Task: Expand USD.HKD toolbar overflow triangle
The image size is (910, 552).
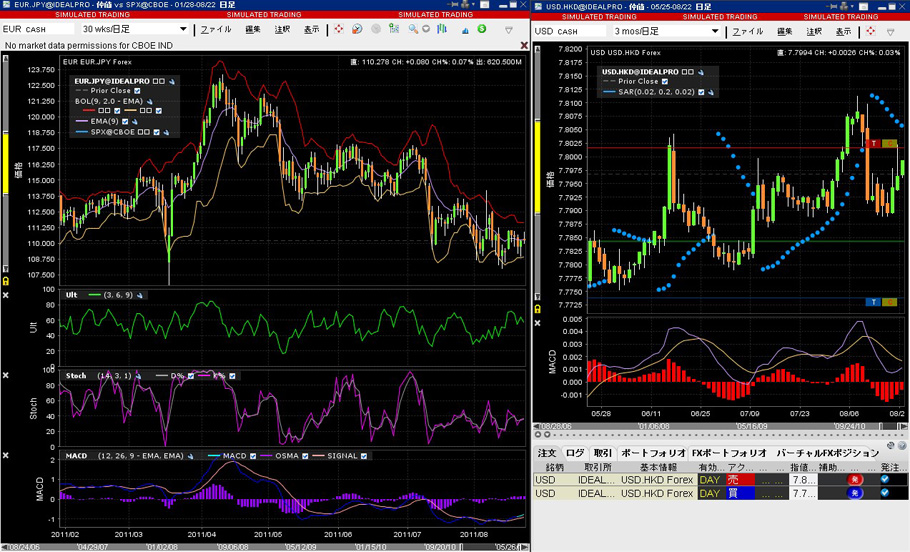Action: coord(891,32)
